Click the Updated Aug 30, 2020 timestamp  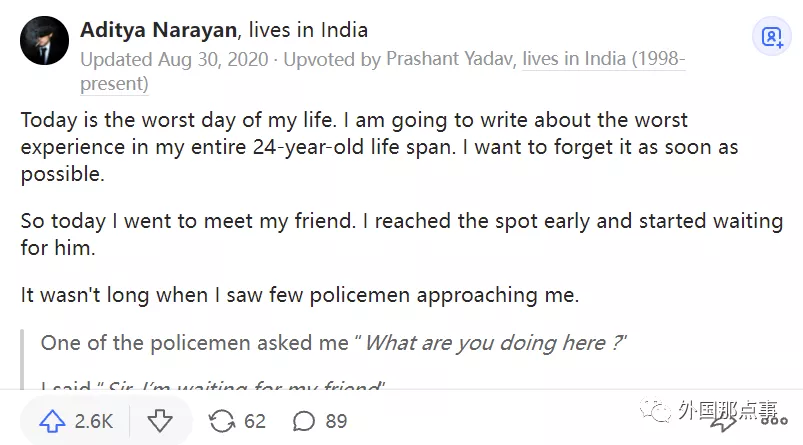coord(174,59)
